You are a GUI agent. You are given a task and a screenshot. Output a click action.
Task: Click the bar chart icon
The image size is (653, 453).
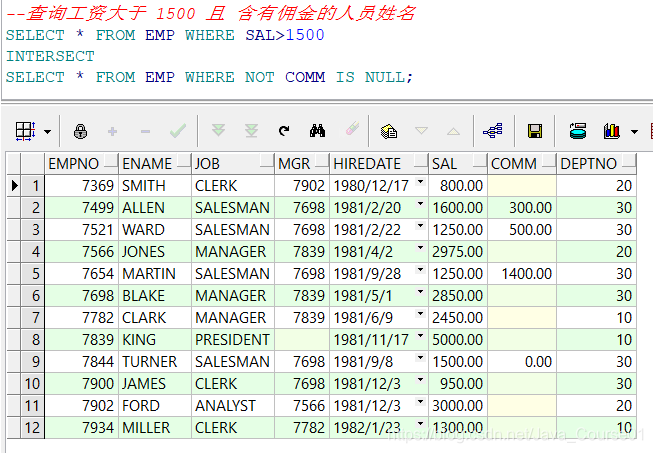coord(611,131)
